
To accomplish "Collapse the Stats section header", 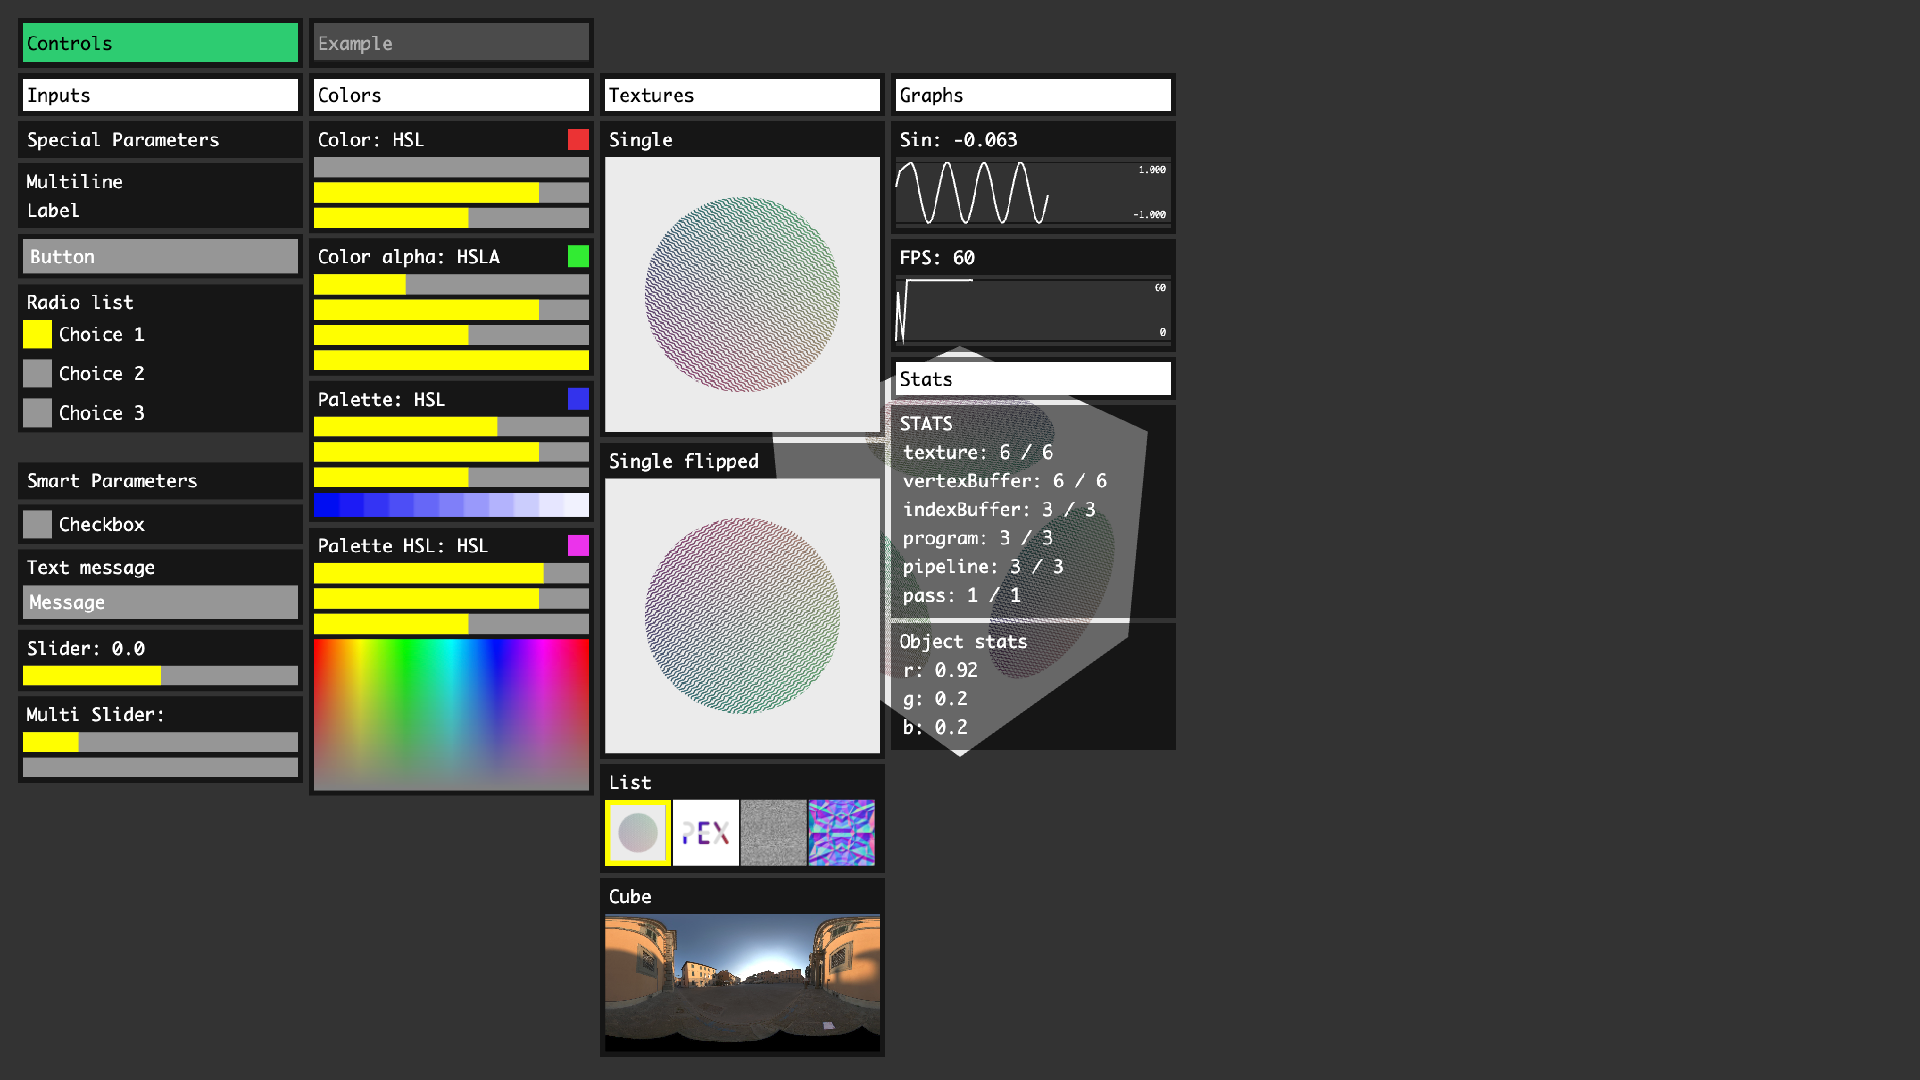I will (1033, 379).
